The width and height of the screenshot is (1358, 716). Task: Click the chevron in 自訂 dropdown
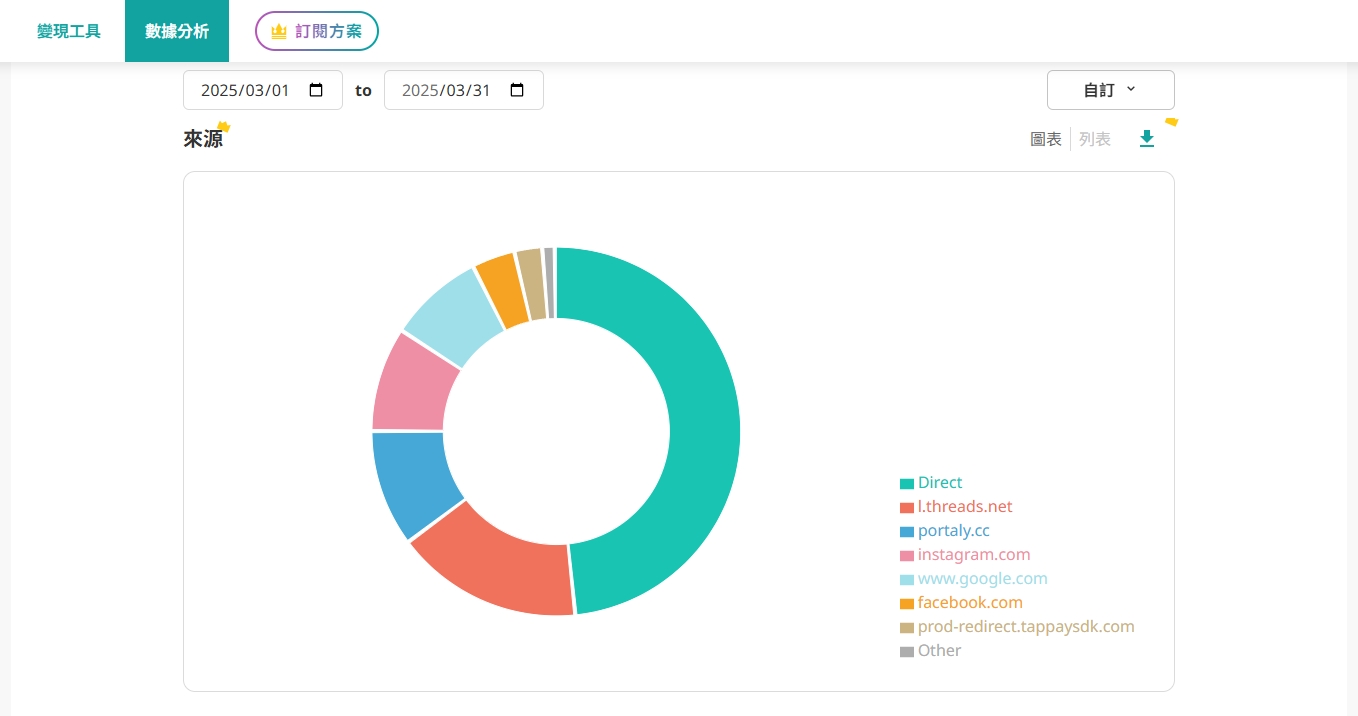tap(1131, 89)
